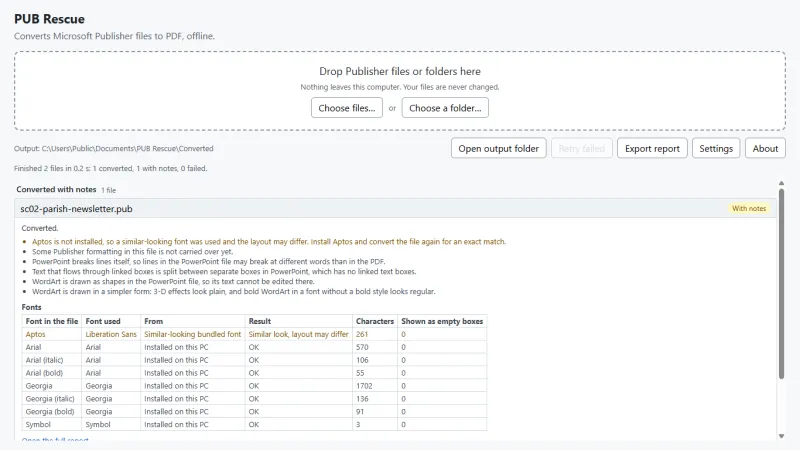Click WordArt is drawn as shapes note
Image resolution: width=800 pixels, height=450 pixels.
tap(173, 281)
